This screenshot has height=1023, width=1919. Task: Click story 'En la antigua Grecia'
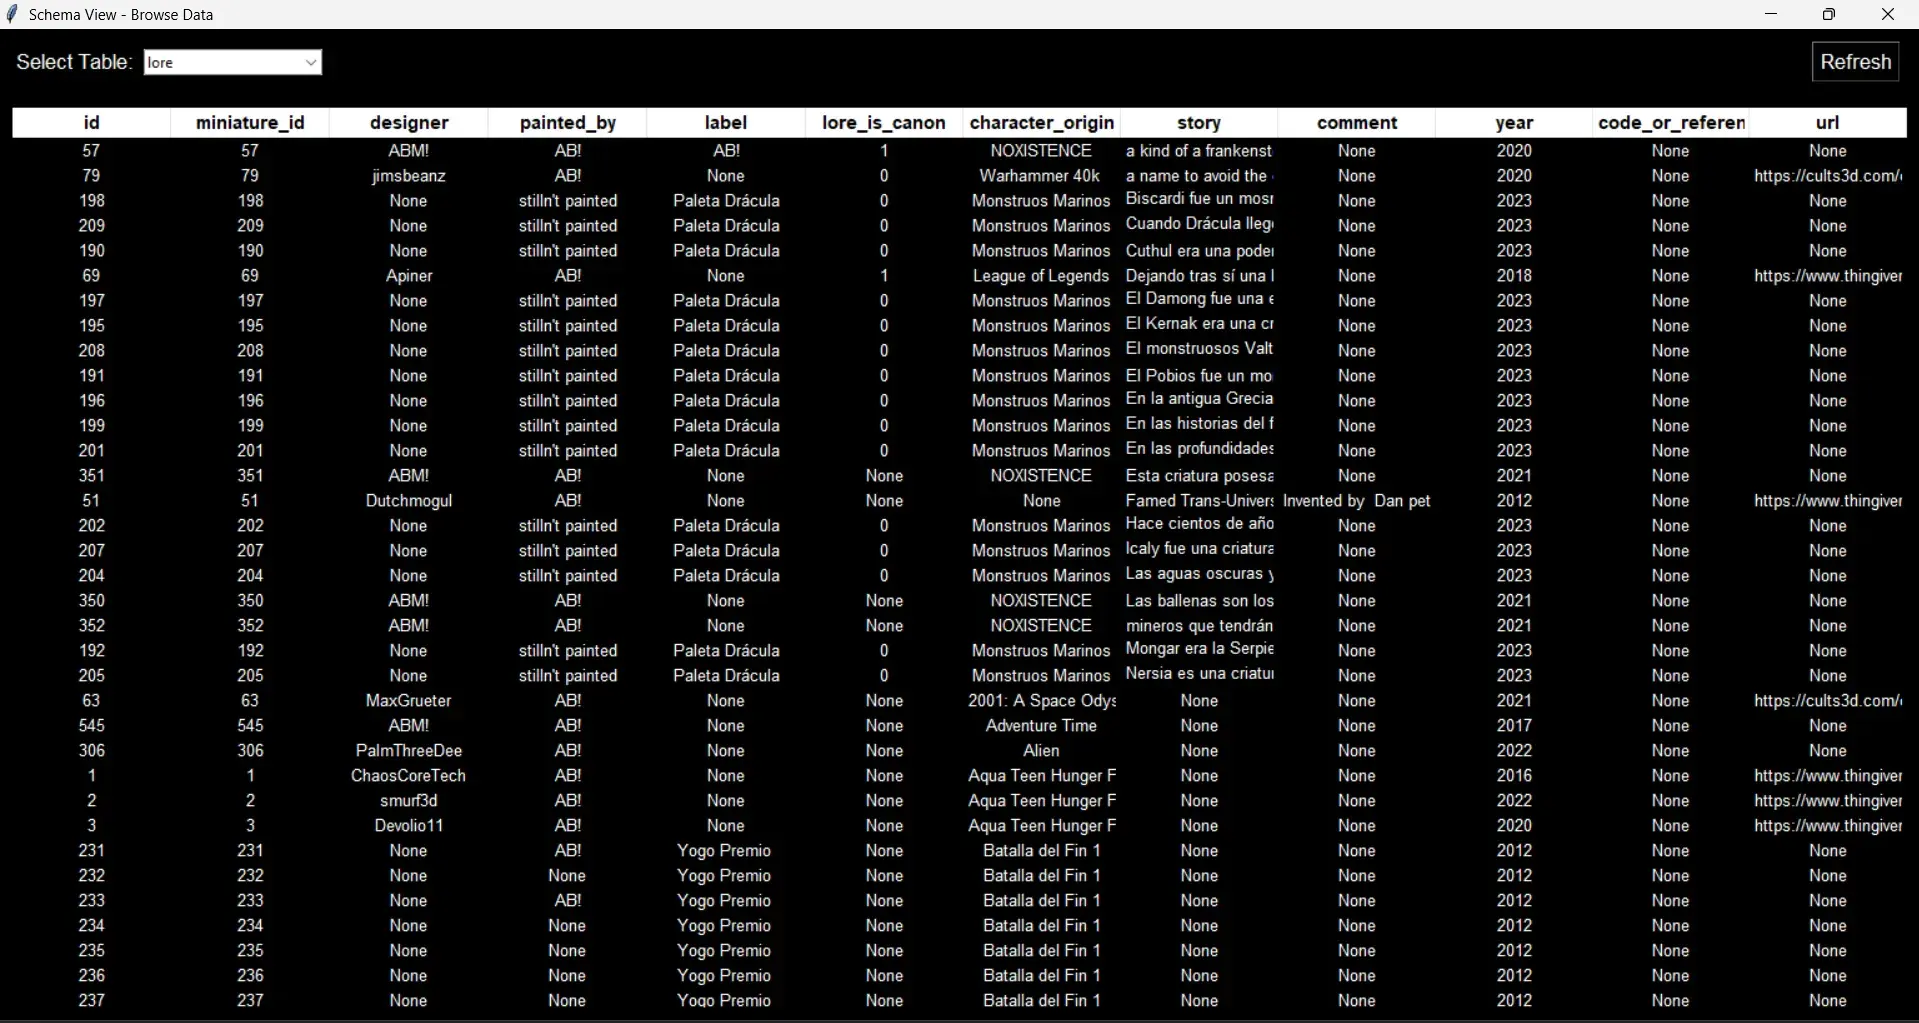point(1199,400)
